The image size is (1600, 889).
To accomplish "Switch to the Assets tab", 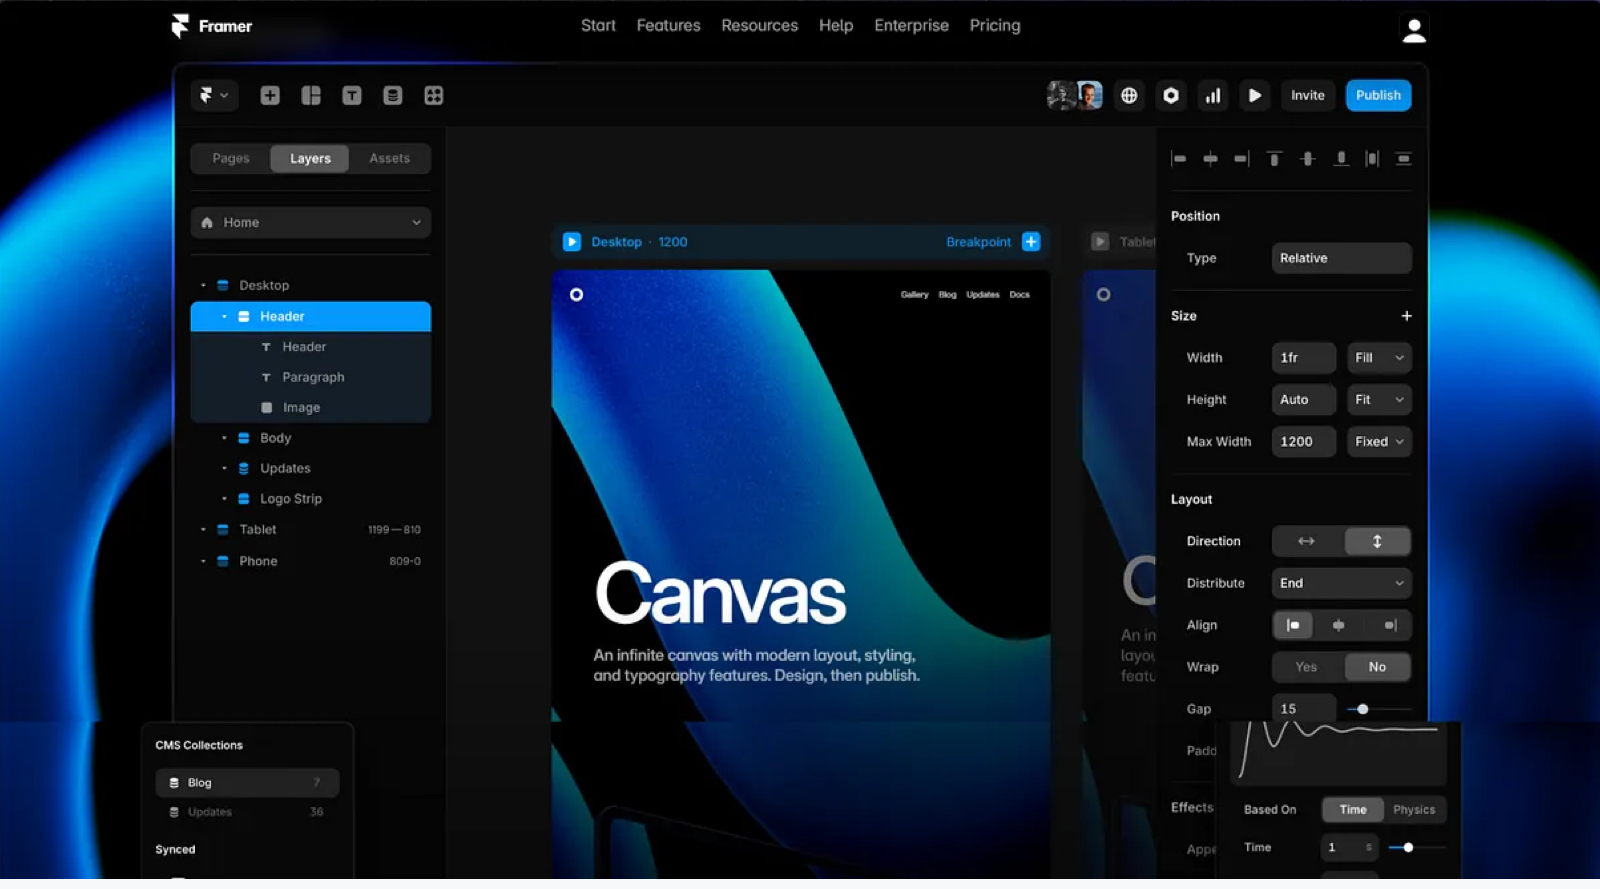I will click(x=389, y=158).
